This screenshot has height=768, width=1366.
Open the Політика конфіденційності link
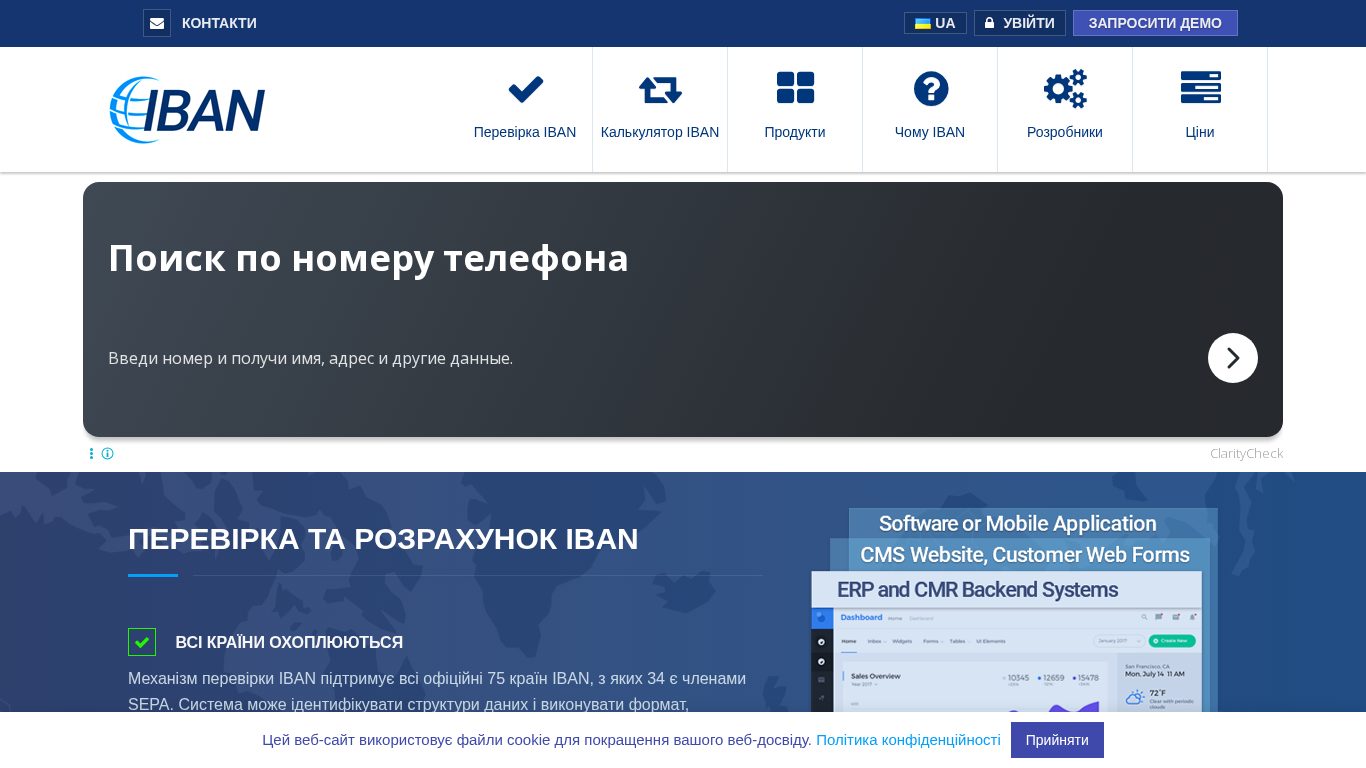click(908, 740)
